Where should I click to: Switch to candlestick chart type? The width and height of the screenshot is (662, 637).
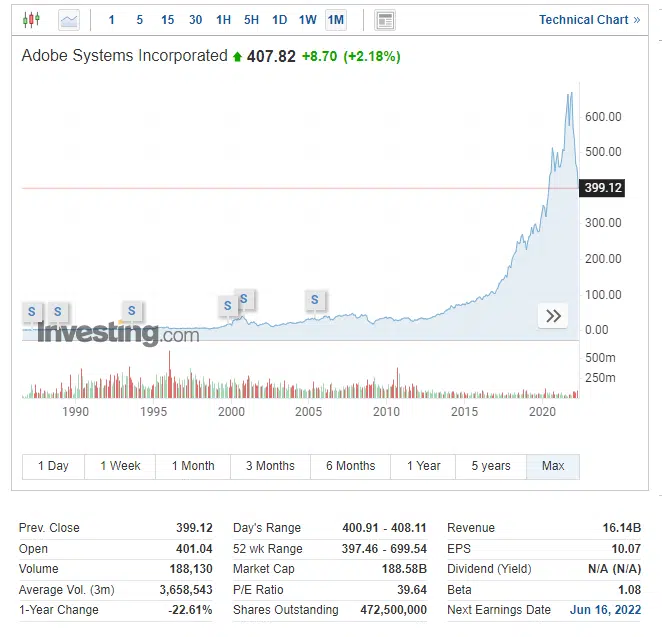point(31,19)
